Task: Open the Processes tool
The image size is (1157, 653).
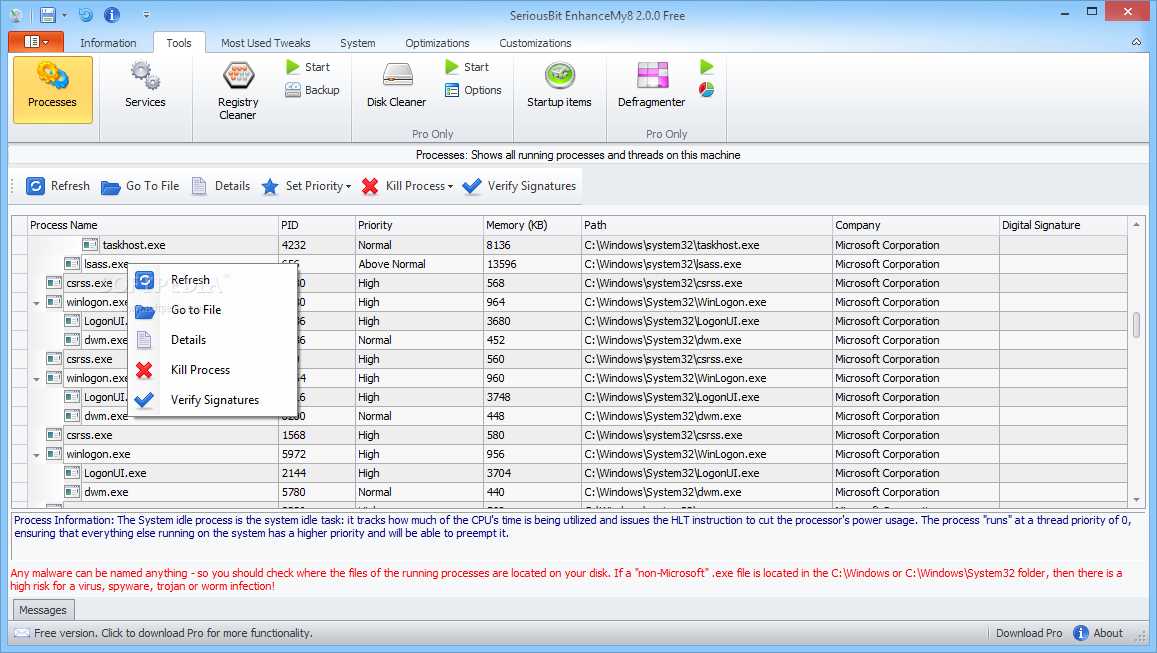Action: tap(52, 89)
